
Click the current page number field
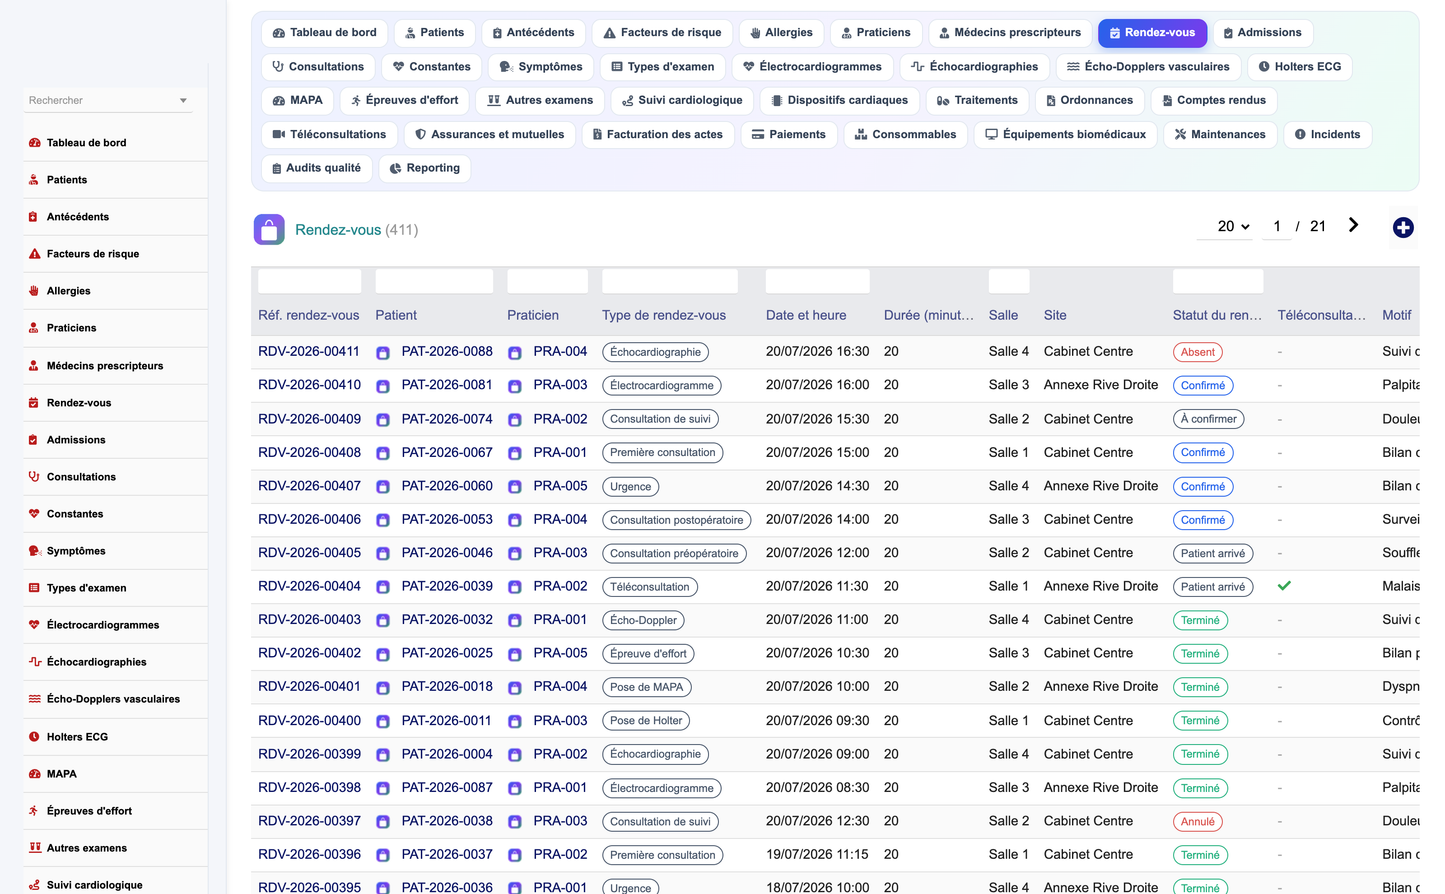pos(1277,227)
